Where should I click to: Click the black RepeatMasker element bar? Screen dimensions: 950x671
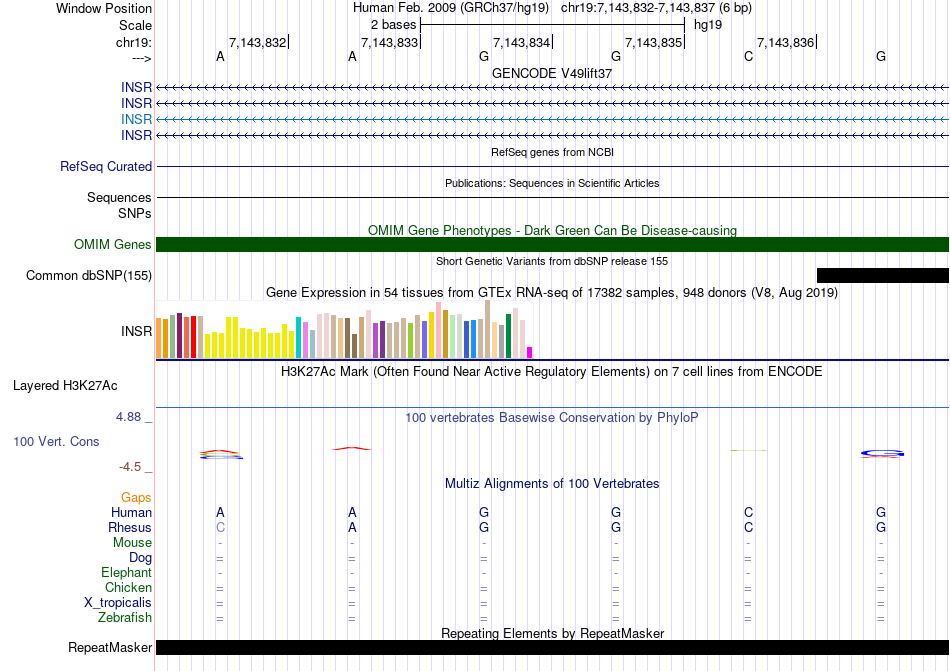click(x=552, y=648)
